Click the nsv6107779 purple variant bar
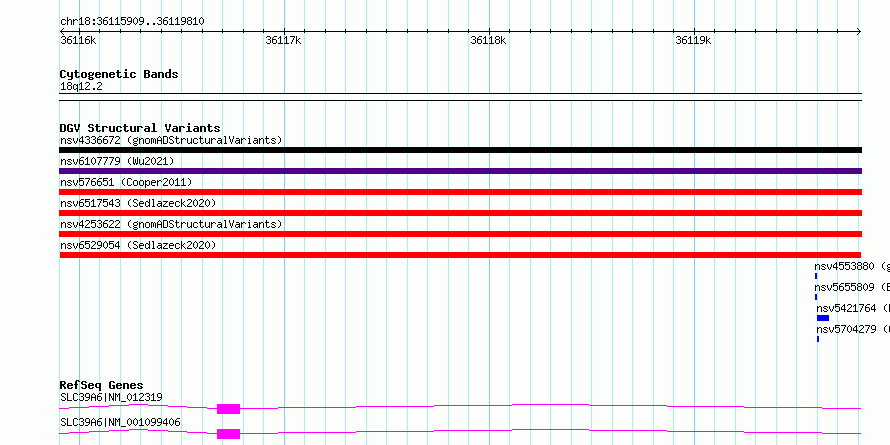 [460, 171]
